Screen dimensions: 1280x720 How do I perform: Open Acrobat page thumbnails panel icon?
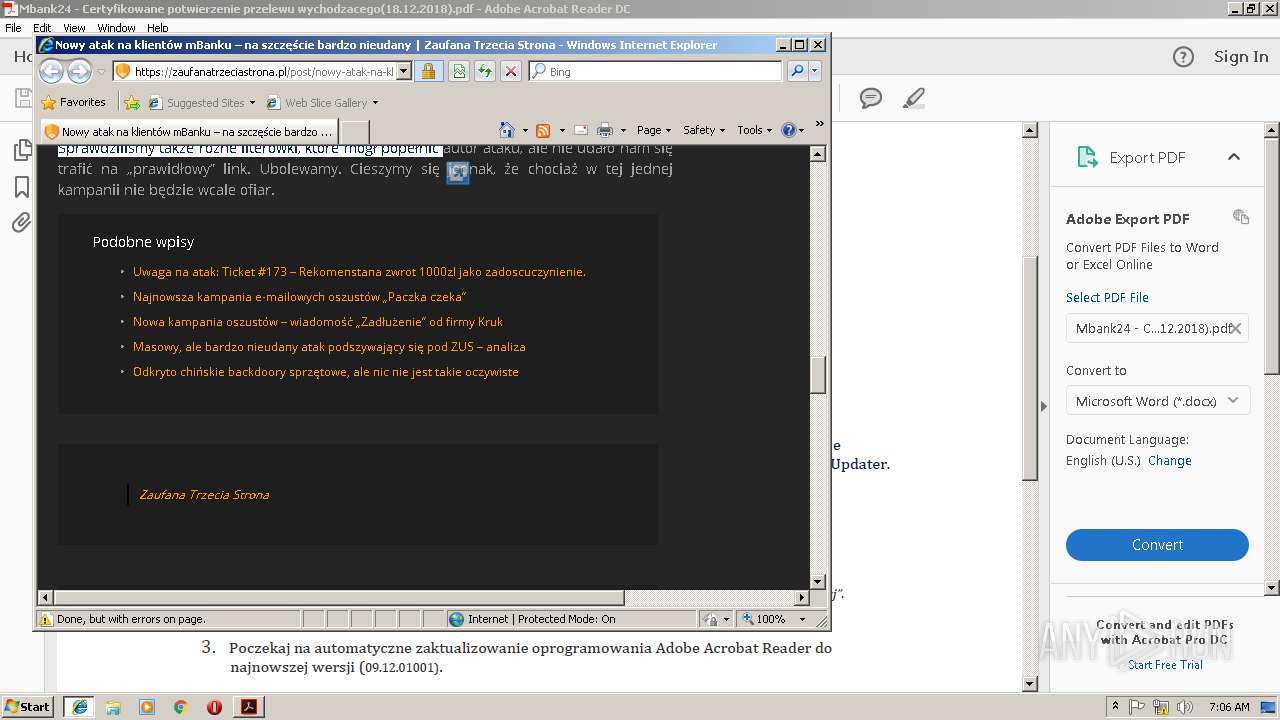(x=21, y=151)
